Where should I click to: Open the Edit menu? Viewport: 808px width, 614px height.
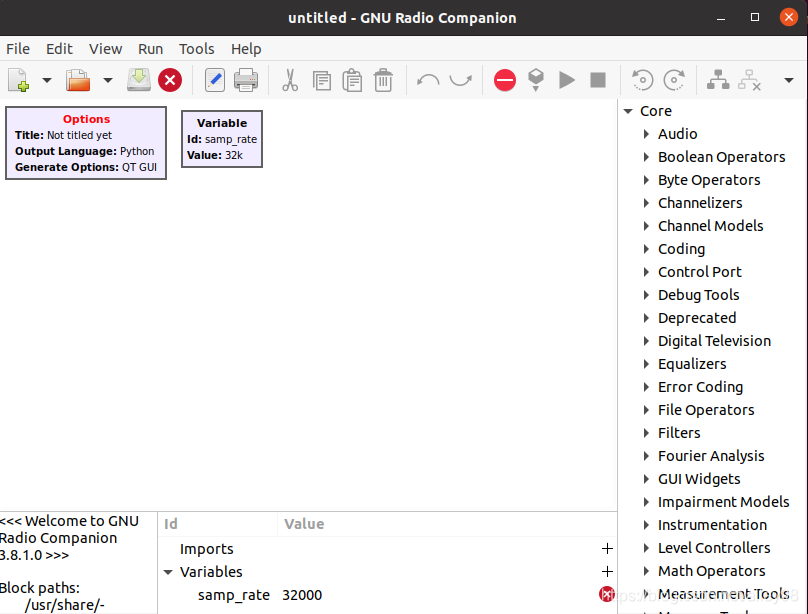tap(59, 49)
